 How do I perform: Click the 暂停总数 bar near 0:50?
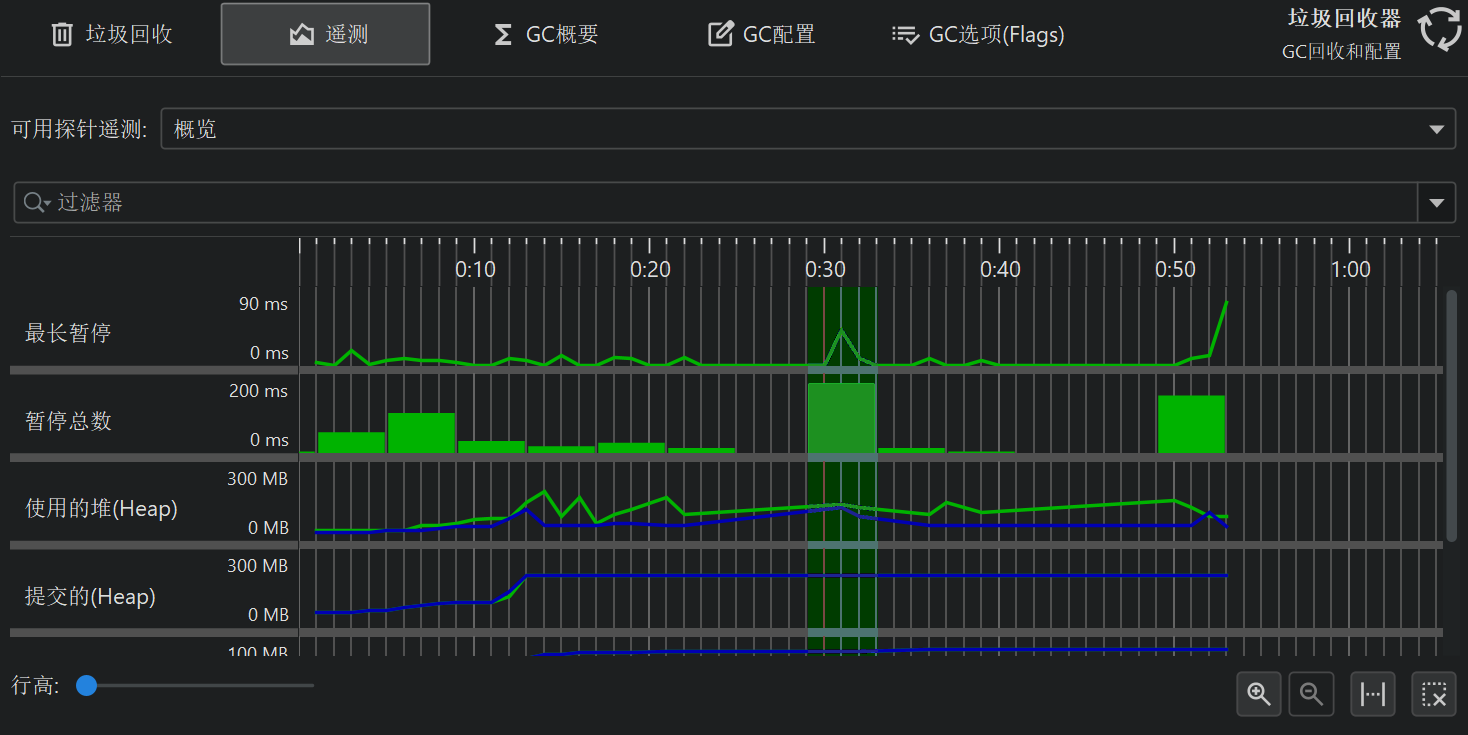click(x=1191, y=424)
